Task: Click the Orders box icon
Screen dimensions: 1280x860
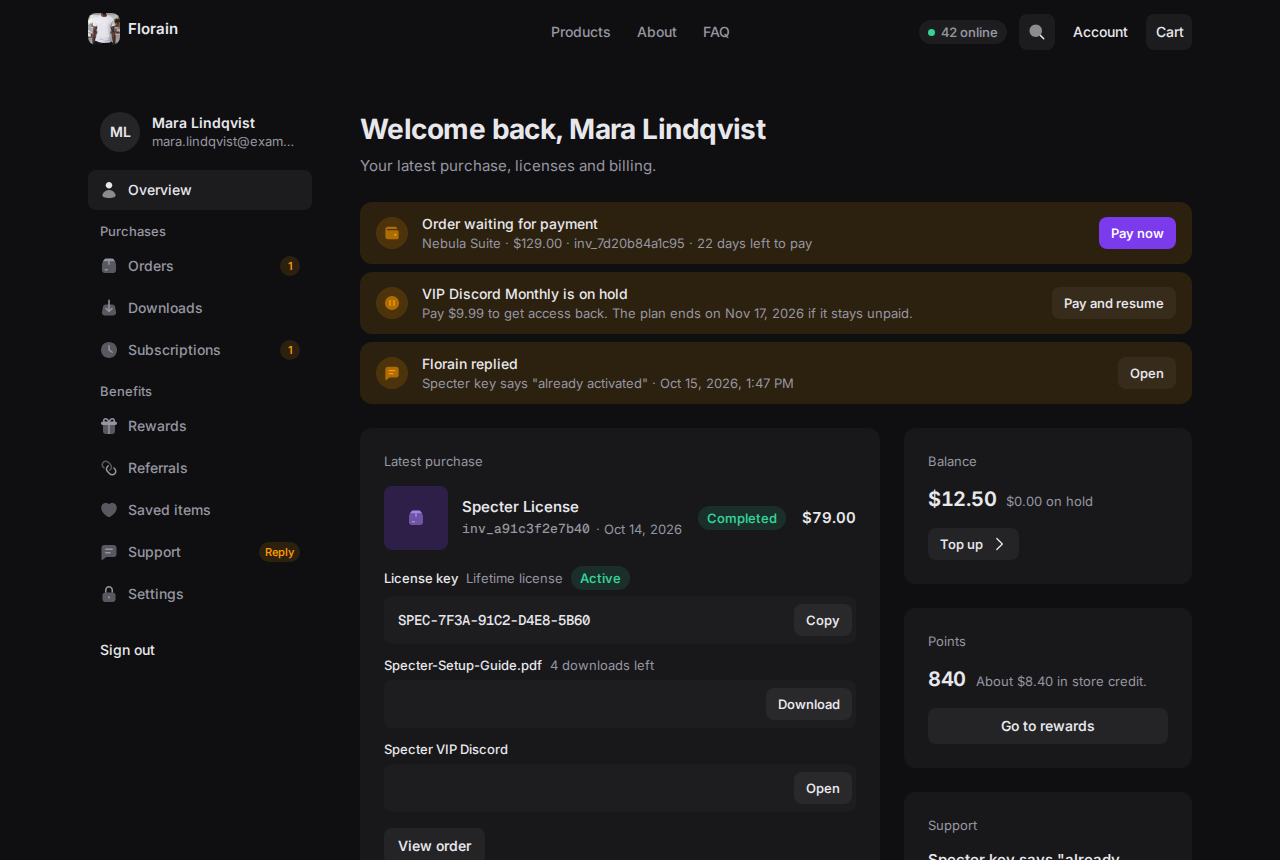Action: (109, 266)
